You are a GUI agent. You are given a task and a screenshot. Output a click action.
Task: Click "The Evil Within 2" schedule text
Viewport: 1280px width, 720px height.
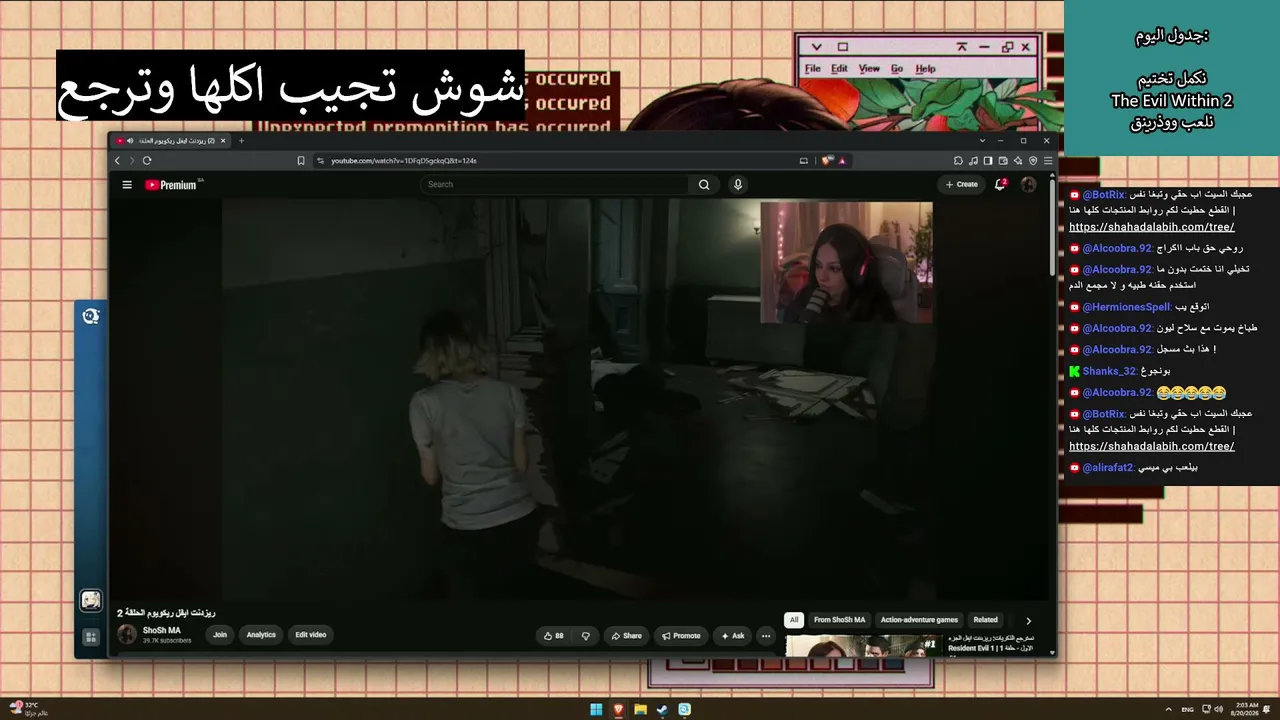(x=1172, y=101)
